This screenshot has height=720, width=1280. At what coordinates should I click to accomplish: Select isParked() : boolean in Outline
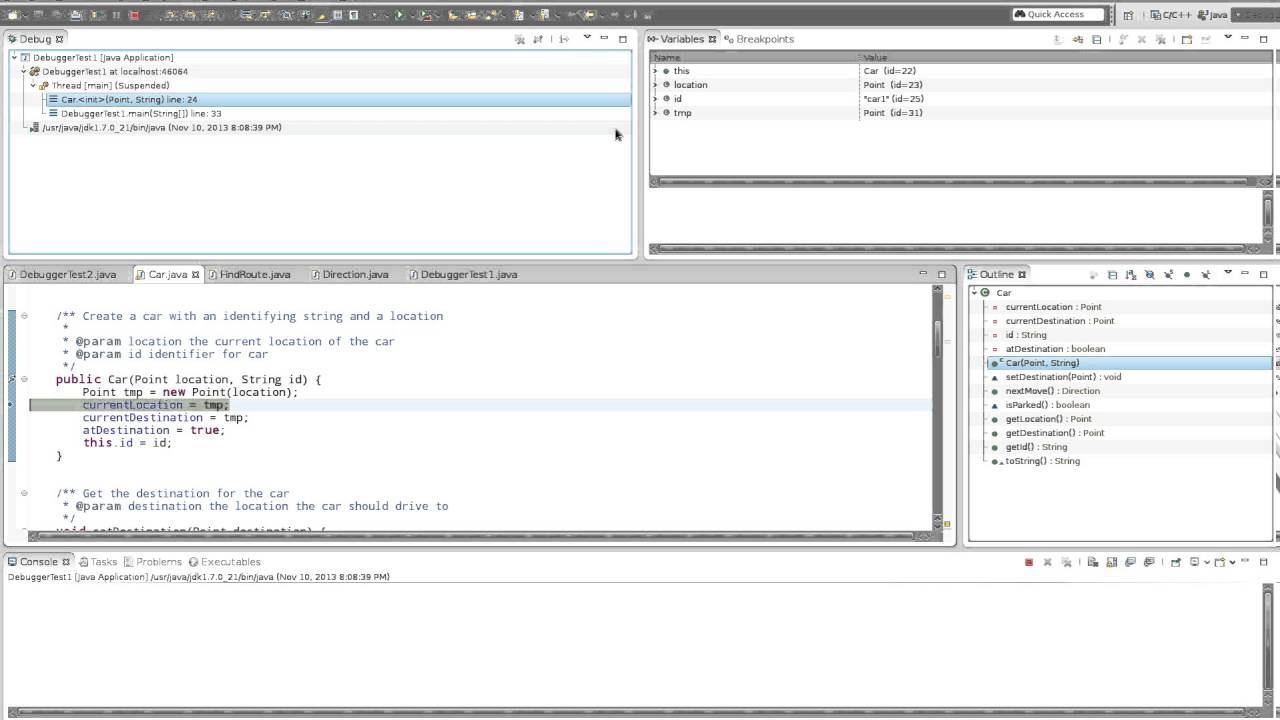click(x=1047, y=405)
